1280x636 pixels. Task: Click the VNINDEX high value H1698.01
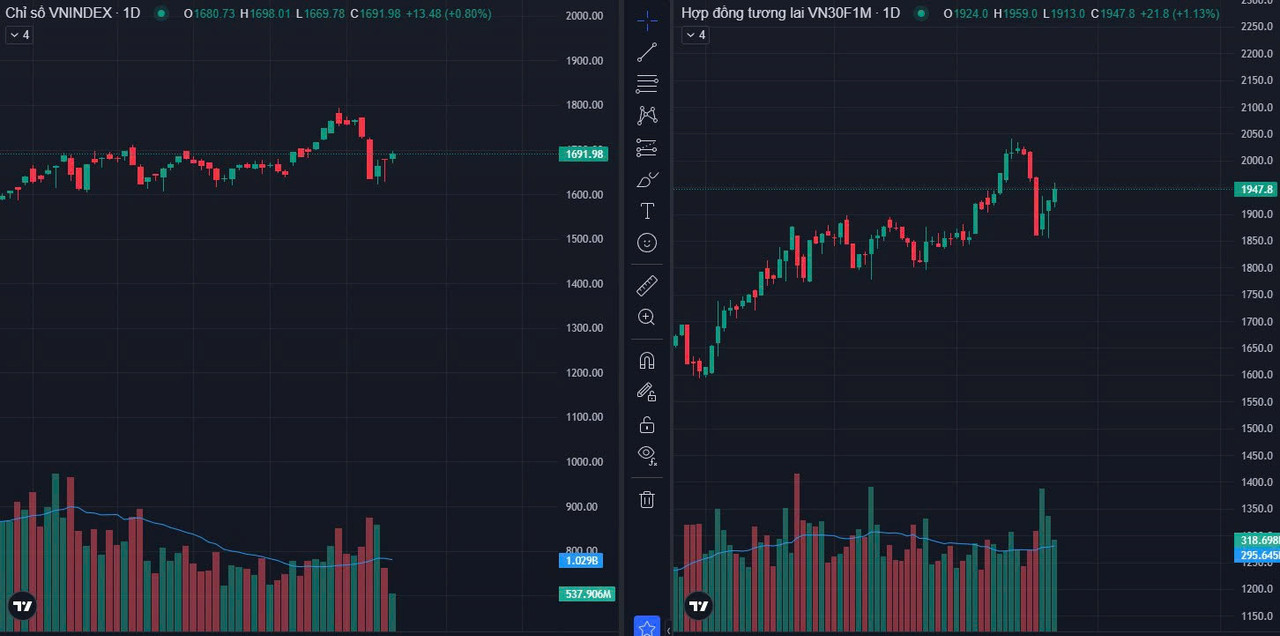pos(265,14)
